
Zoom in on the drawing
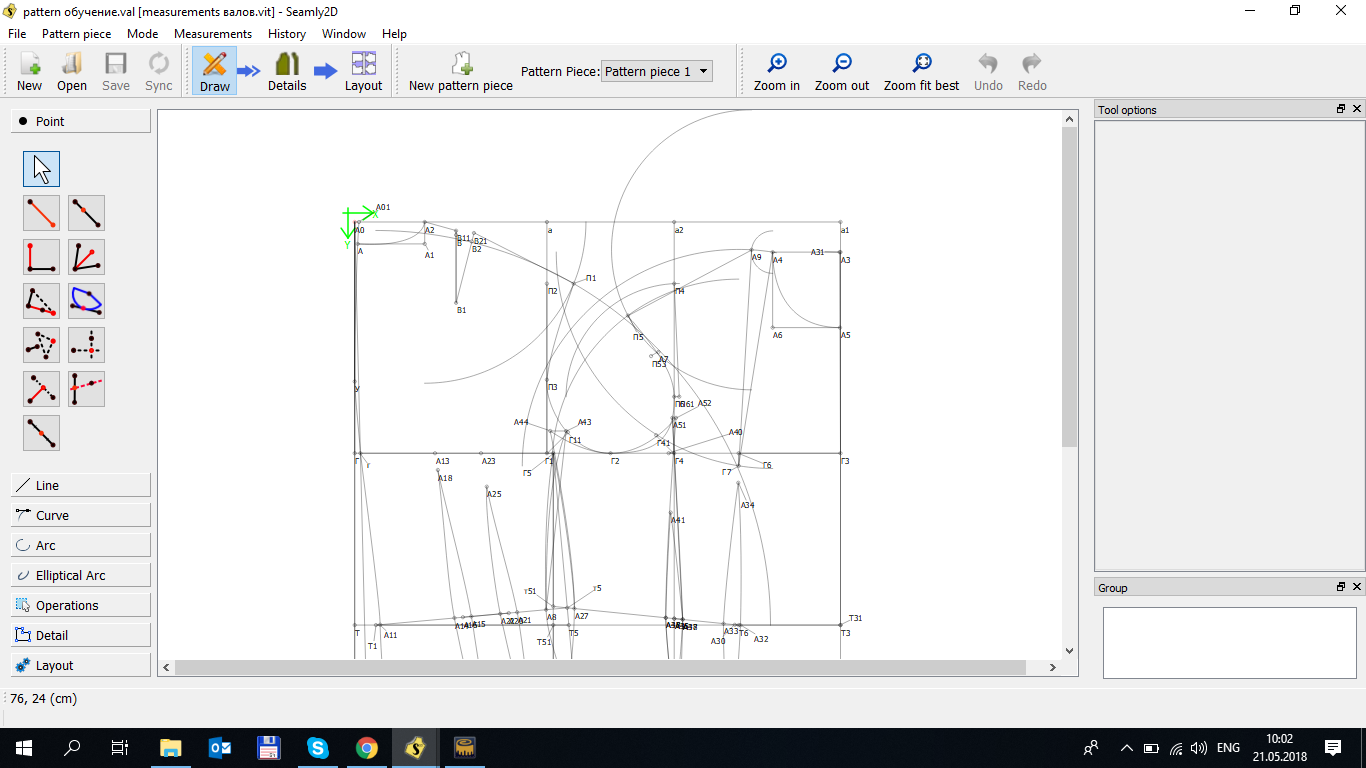coord(777,71)
